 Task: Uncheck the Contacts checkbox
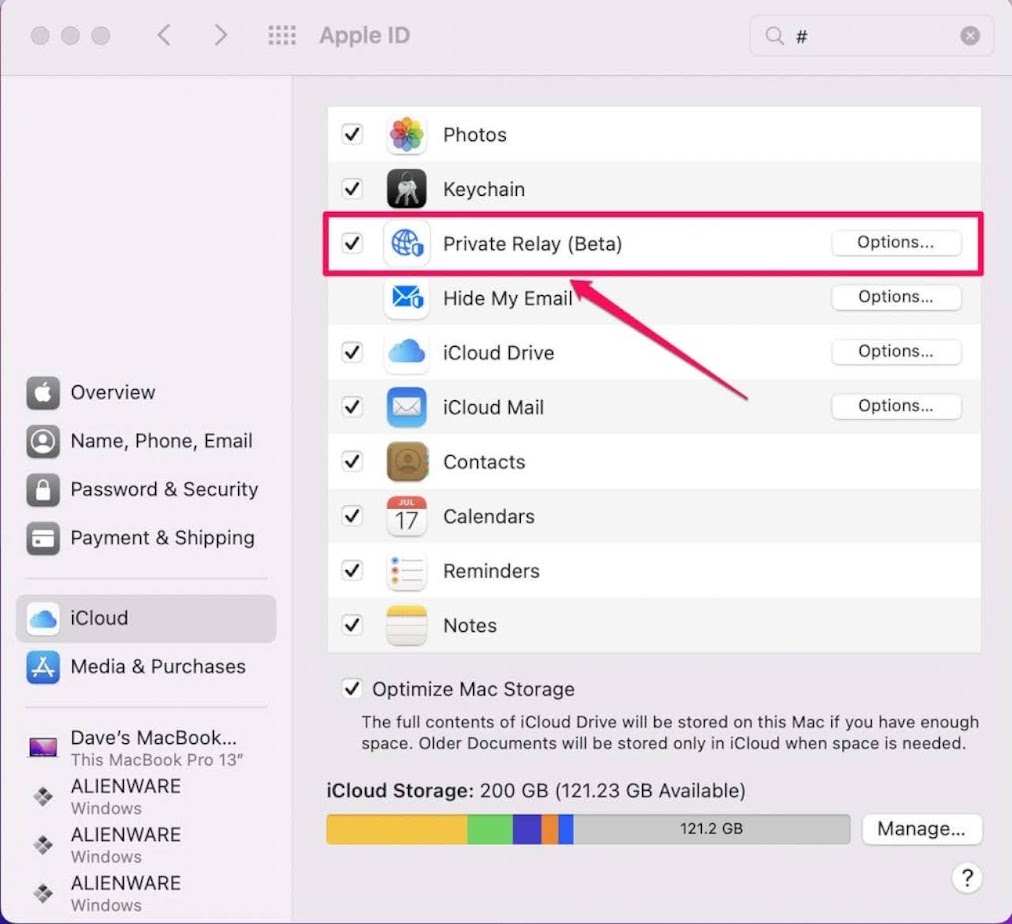pyautogui.click(x=352, y=461)
